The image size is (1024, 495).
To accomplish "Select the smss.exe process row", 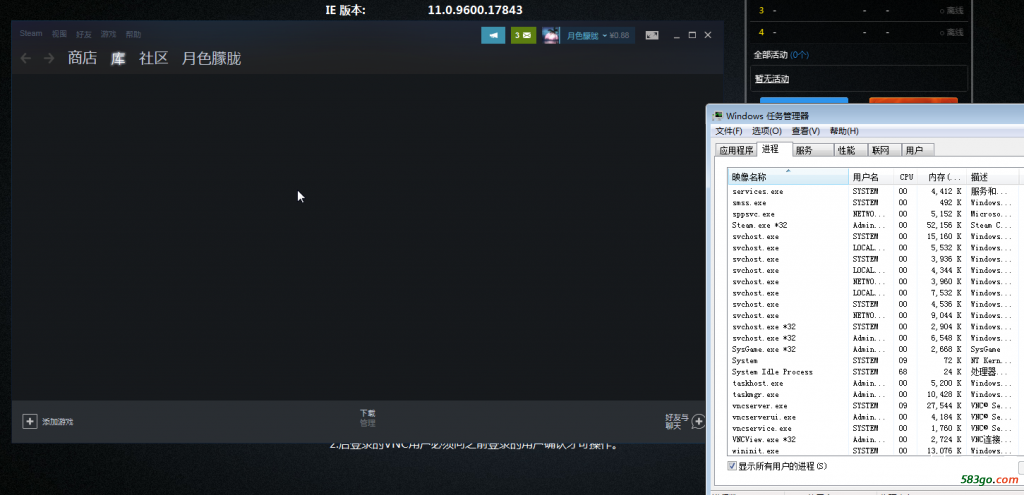I will pos(874,202).
